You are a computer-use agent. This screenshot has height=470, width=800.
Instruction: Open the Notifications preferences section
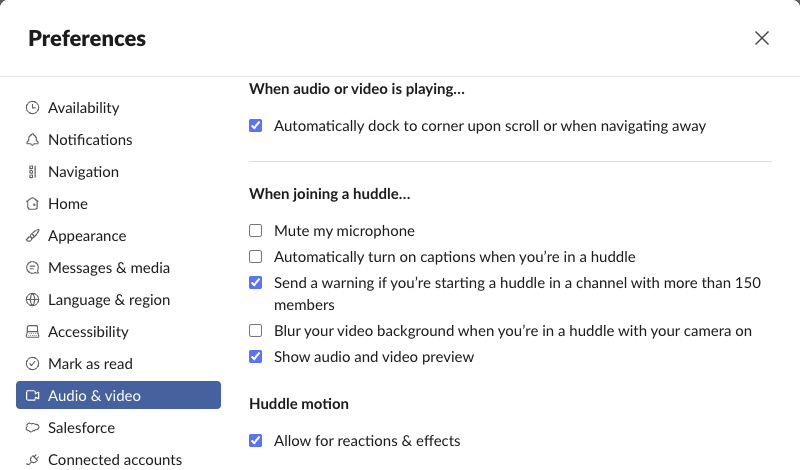coord(118,140)
